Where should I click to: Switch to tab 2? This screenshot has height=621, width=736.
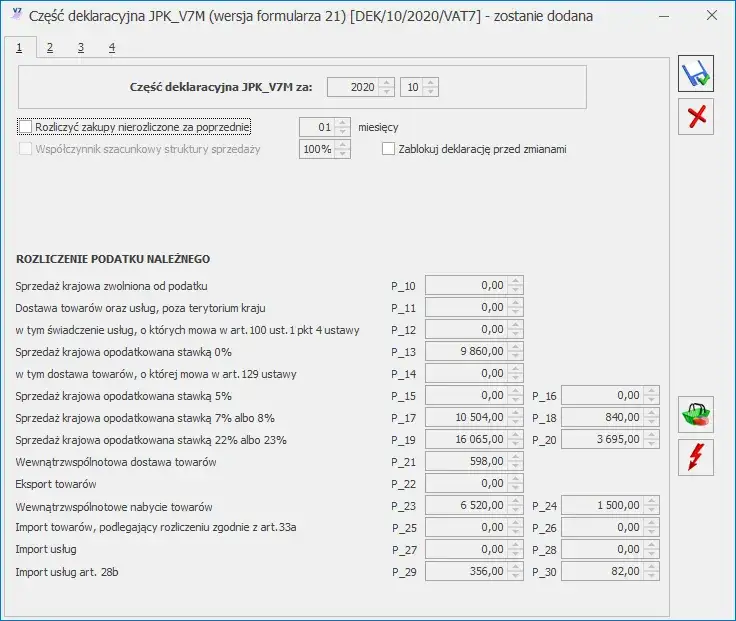point(50,47)
